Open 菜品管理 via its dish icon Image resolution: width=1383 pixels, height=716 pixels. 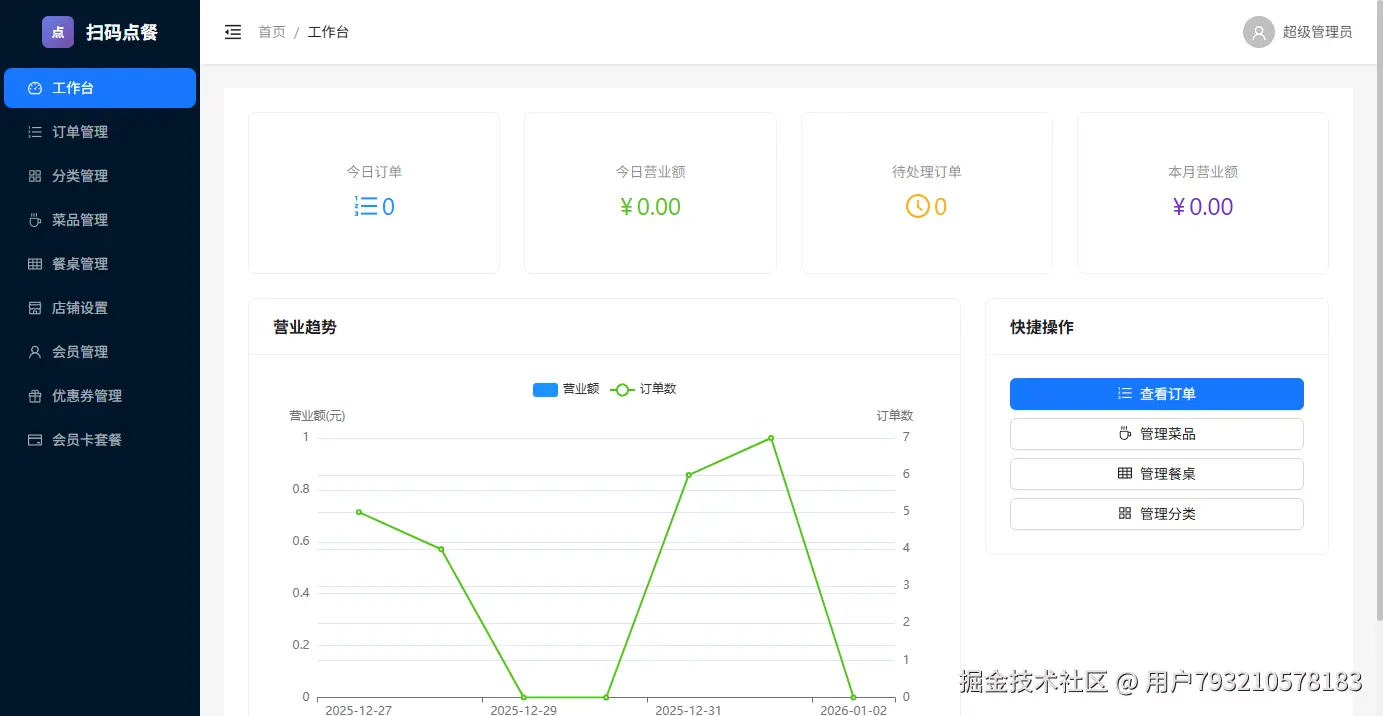coord(35,219)
